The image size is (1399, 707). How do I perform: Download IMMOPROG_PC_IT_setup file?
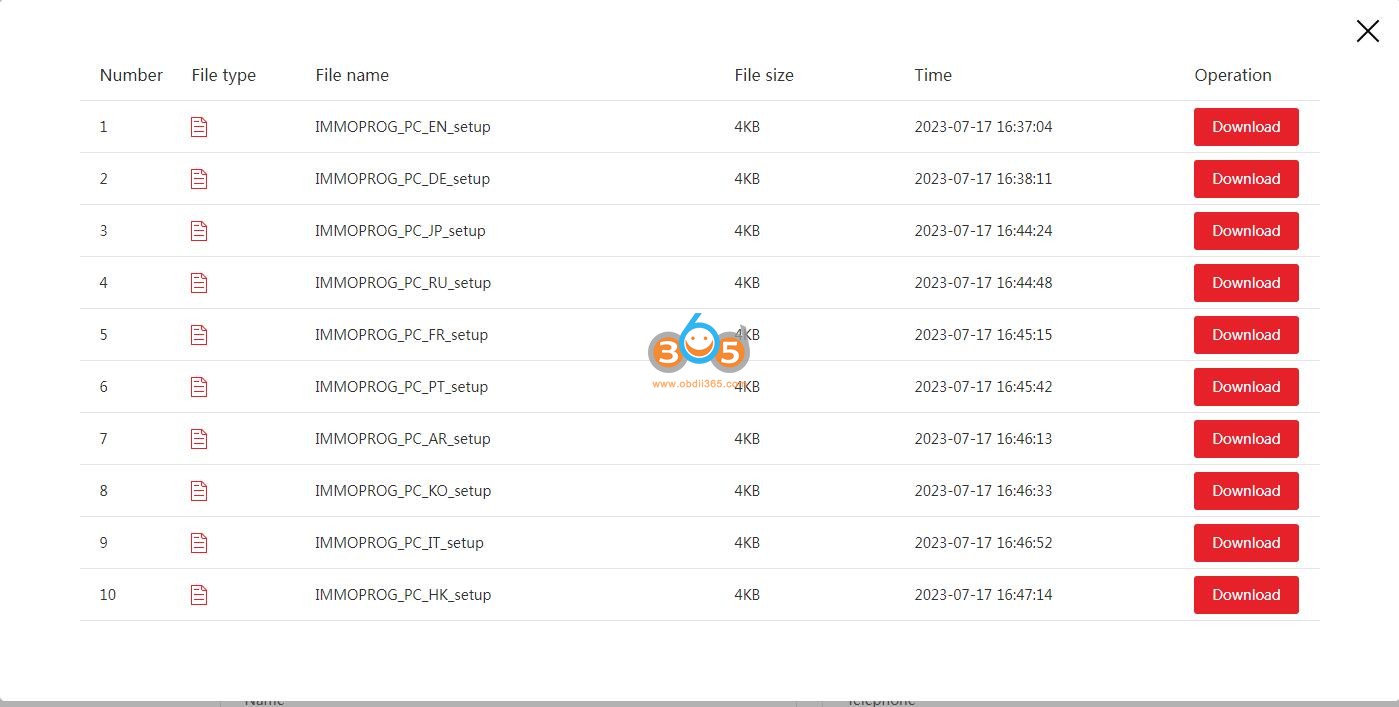click(x=1246, y=543)
